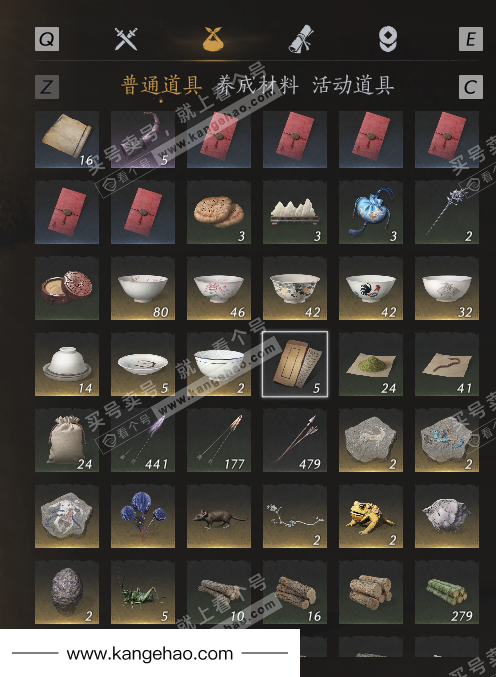Select the purple-tipped arrows with 441
The image size is (496, 677).
point(143,440)
